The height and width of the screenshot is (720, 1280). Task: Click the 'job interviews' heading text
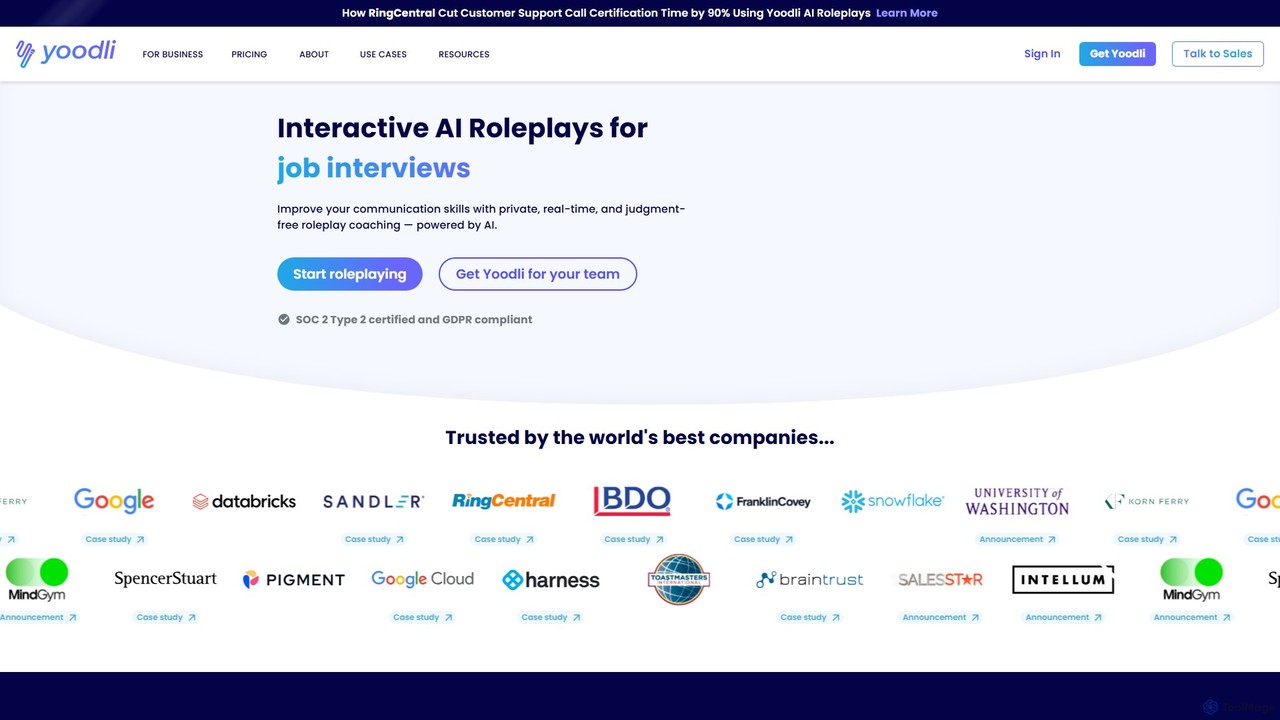[x=374, y=168]
